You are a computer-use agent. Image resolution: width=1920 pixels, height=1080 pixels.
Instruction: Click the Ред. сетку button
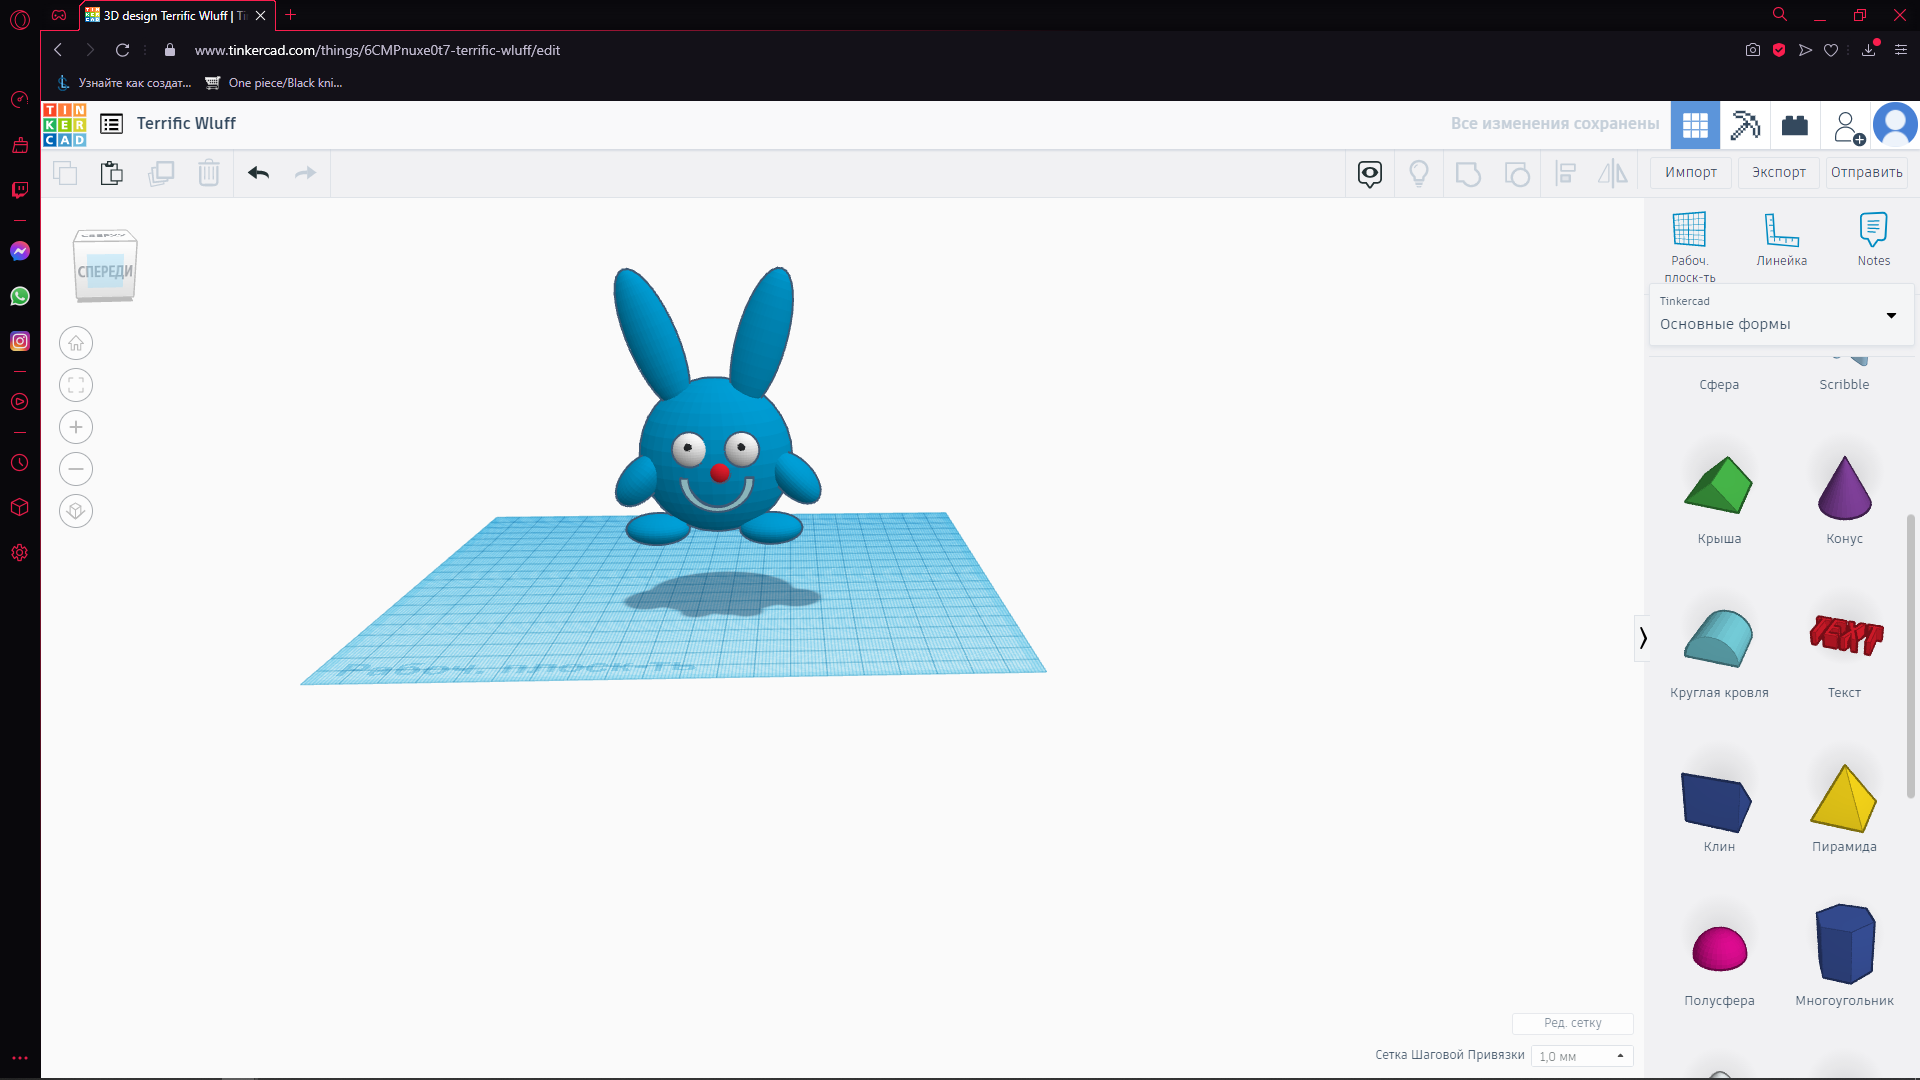pyautogui.click(x=1572, y=1023)
